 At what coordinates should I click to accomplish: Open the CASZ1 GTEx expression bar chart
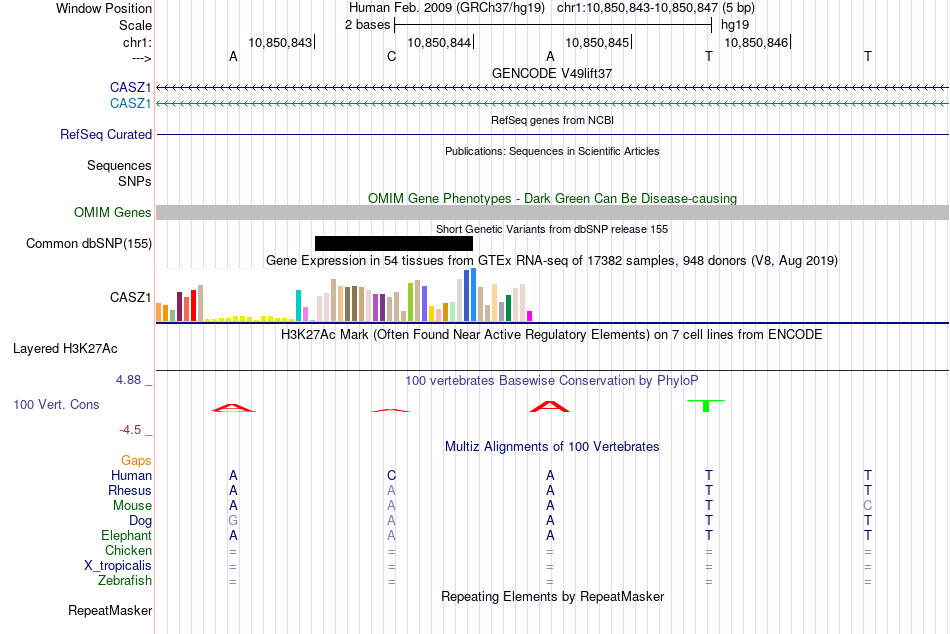344,295
